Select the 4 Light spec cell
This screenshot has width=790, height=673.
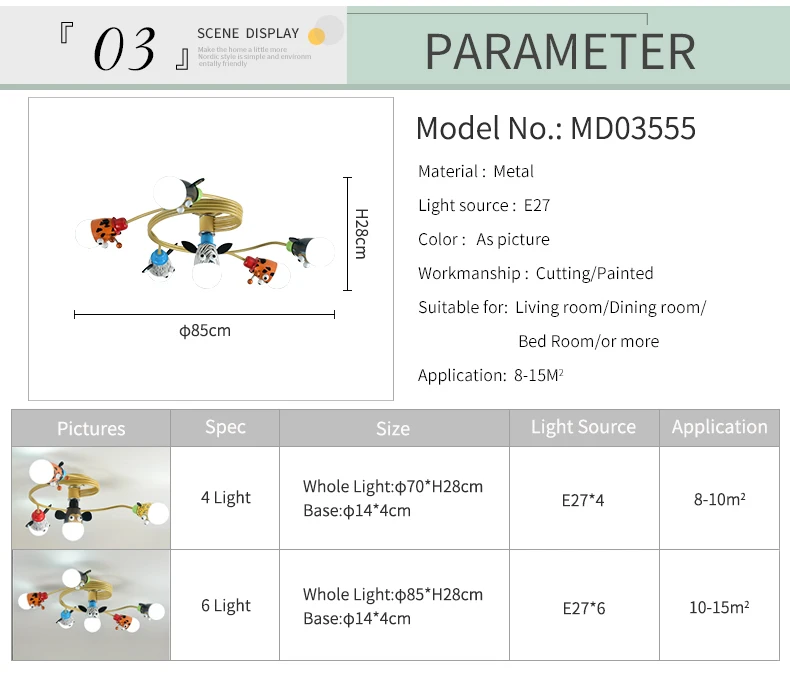point(225,498)
